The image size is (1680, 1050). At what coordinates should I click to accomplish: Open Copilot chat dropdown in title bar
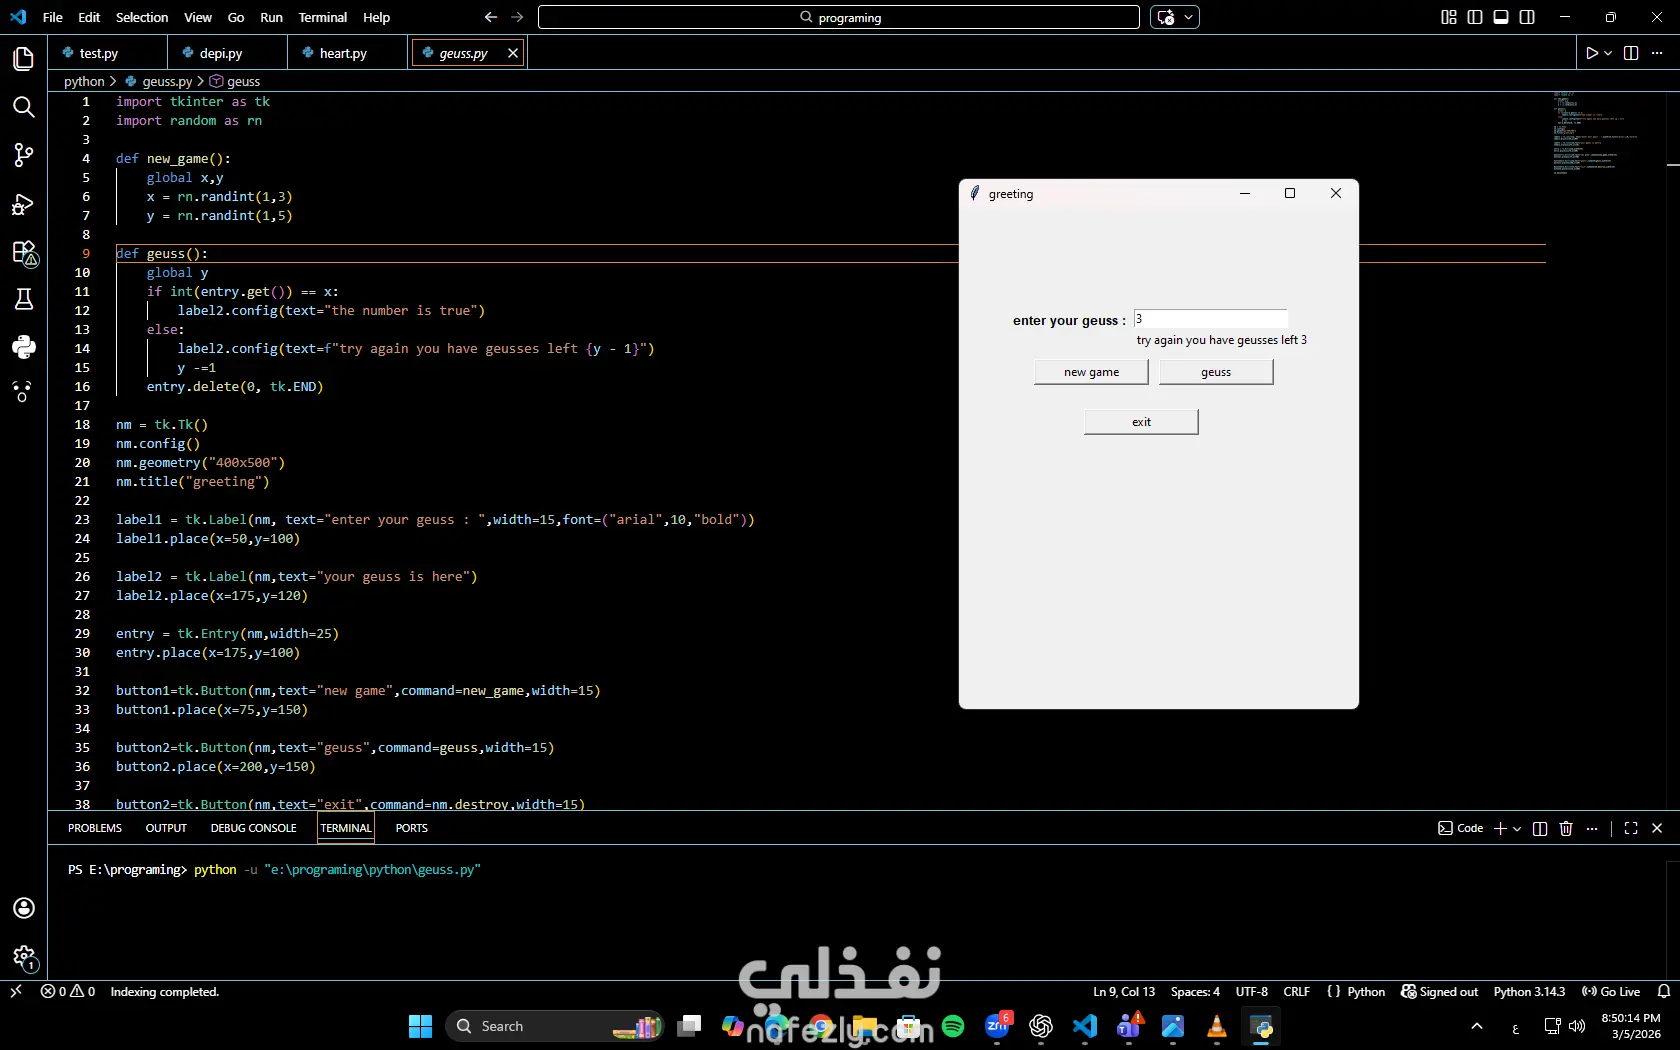(1188, 17)
